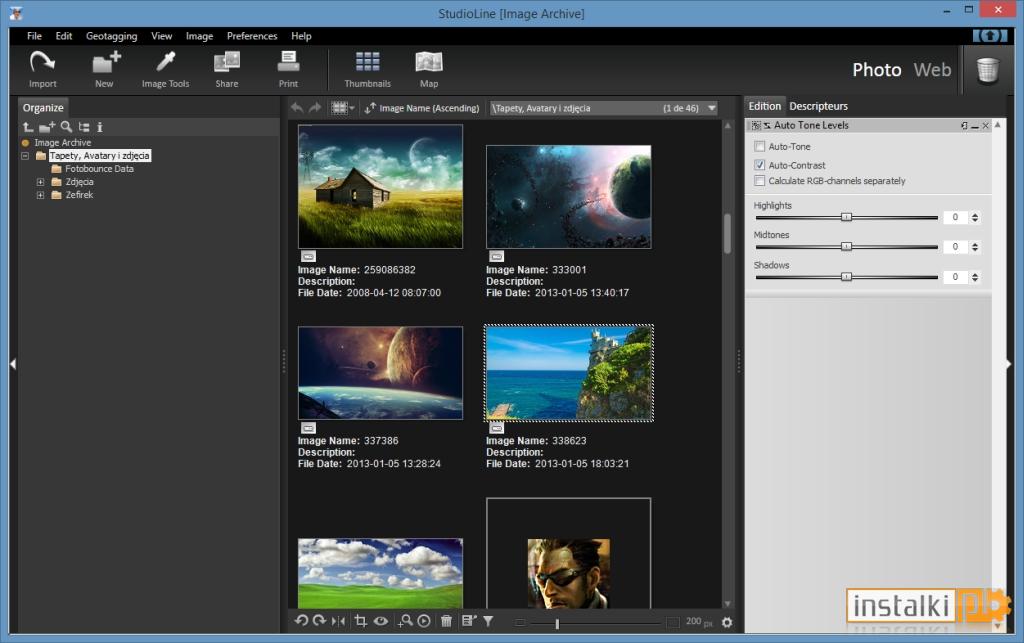Viewport: 1024px width, 643px height.
Task: Click the folder tree view icon
Action: (84, 127)
